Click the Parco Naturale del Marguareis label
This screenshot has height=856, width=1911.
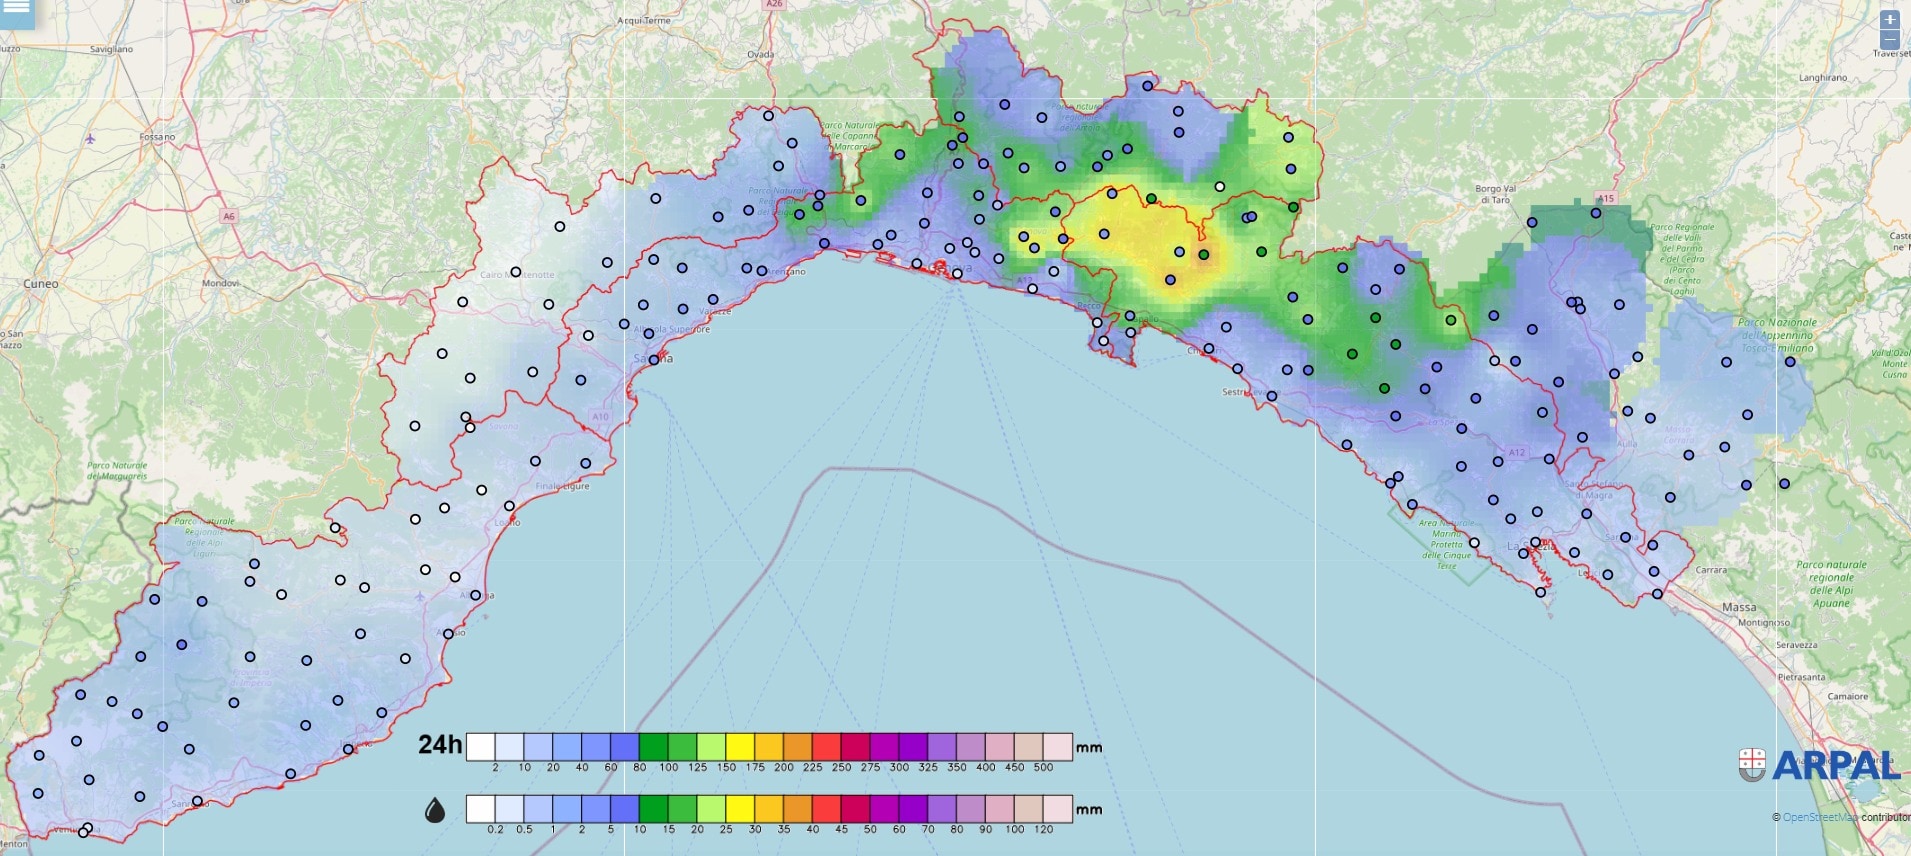(117, 471)
